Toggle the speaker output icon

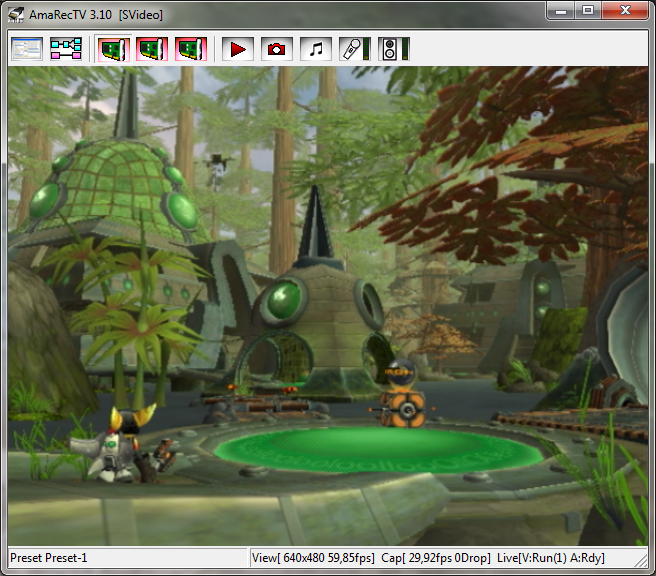(389, 49)
